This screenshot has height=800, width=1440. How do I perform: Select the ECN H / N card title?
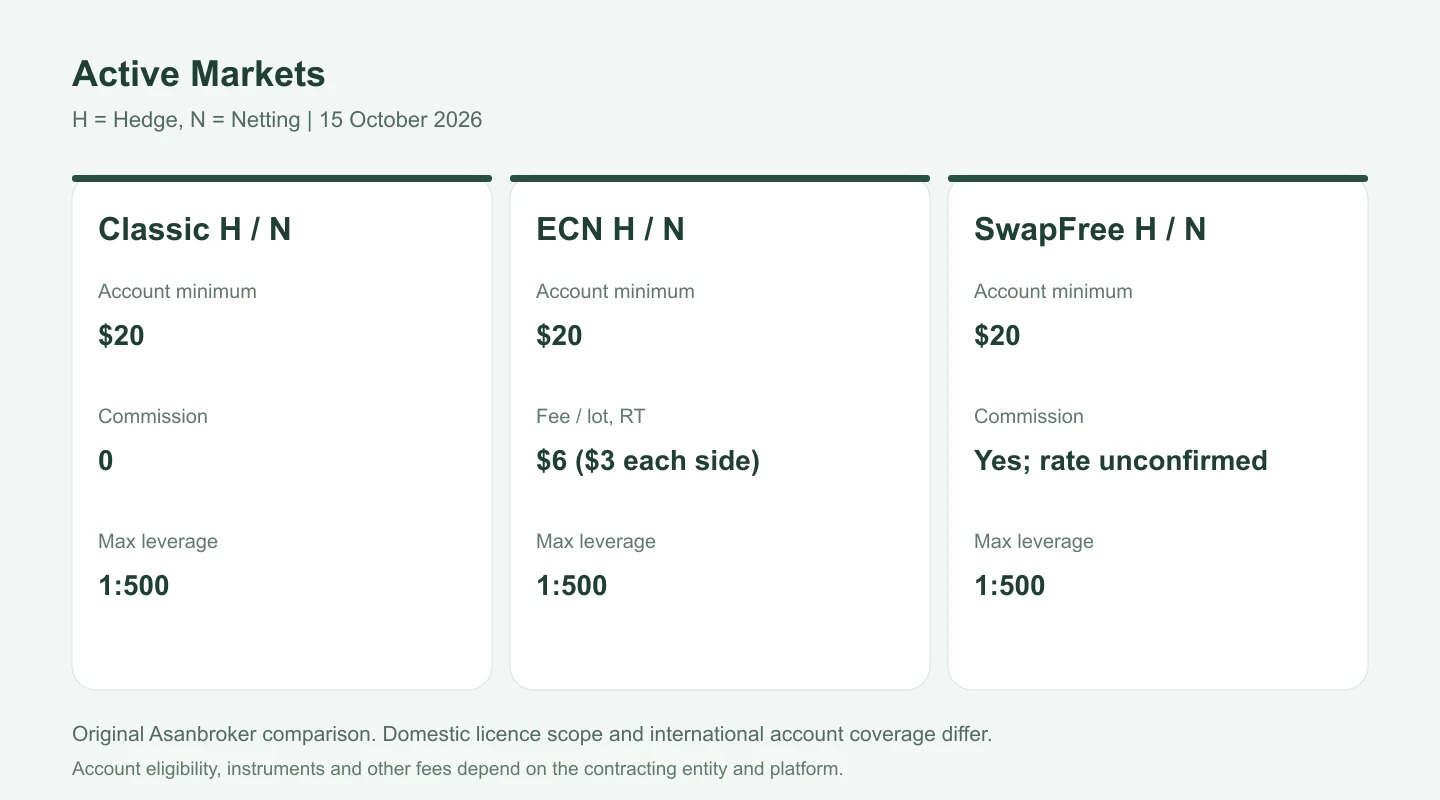[610, 229]
